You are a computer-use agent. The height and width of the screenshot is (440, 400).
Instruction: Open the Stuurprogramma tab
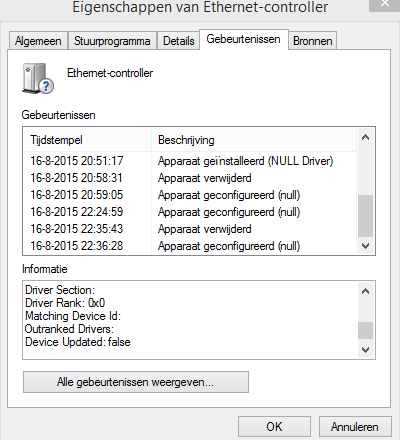tap(112, 41)
